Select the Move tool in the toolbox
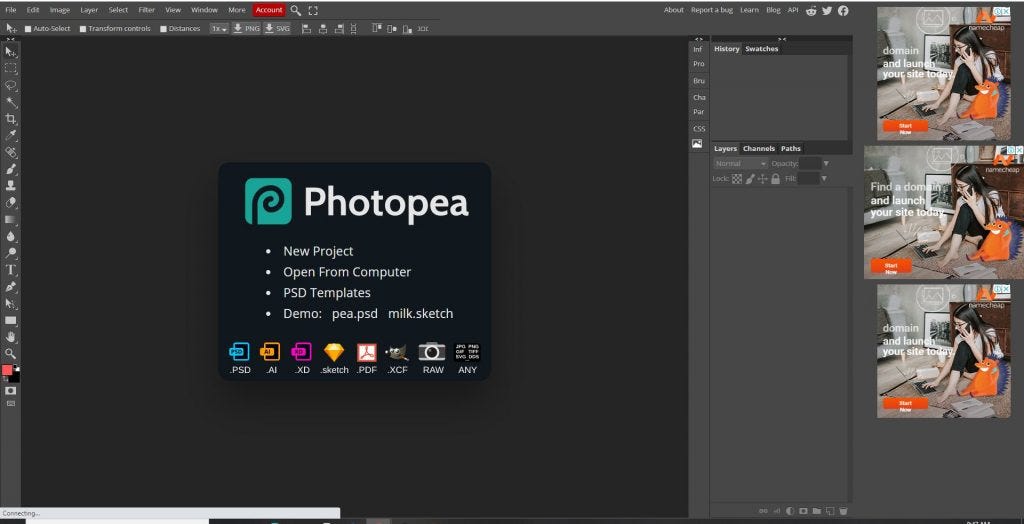1024x524 pixels. 10,52
